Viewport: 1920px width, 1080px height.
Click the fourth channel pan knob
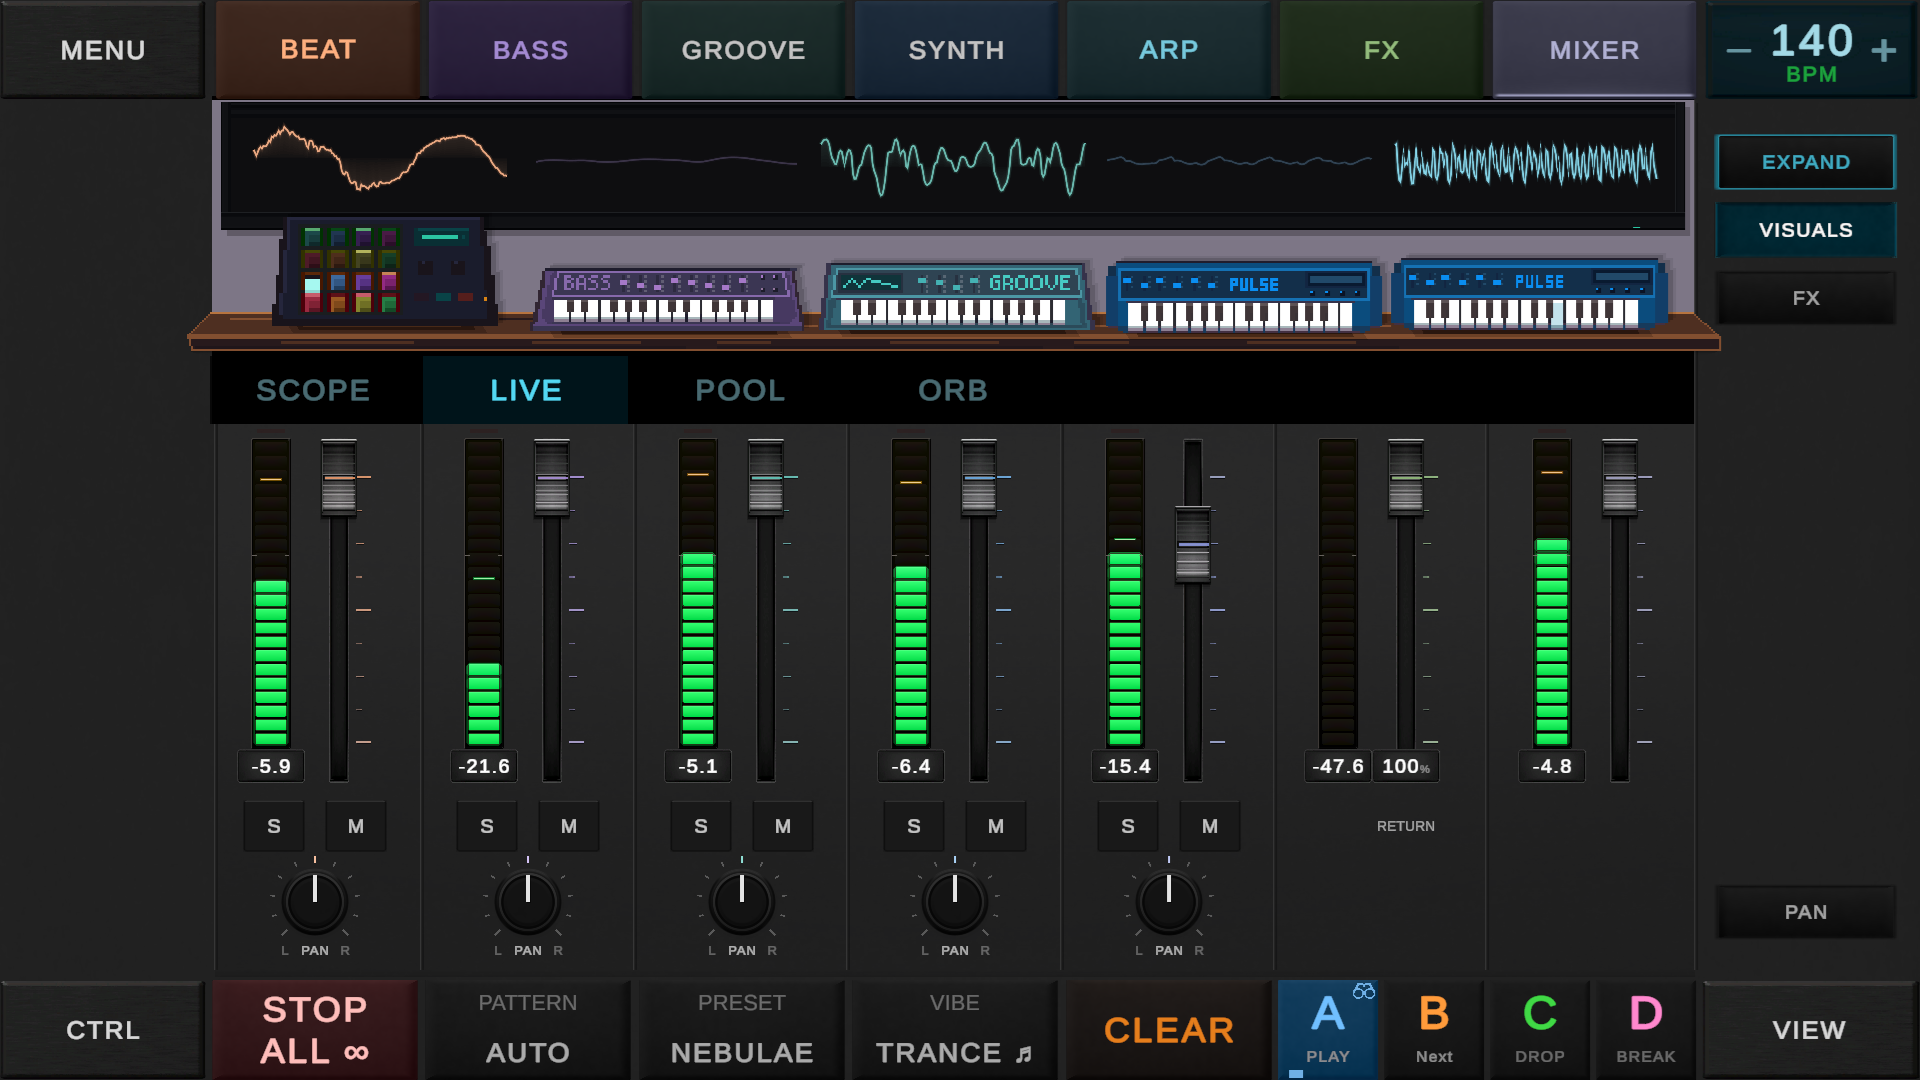click(x=955, y=901)
